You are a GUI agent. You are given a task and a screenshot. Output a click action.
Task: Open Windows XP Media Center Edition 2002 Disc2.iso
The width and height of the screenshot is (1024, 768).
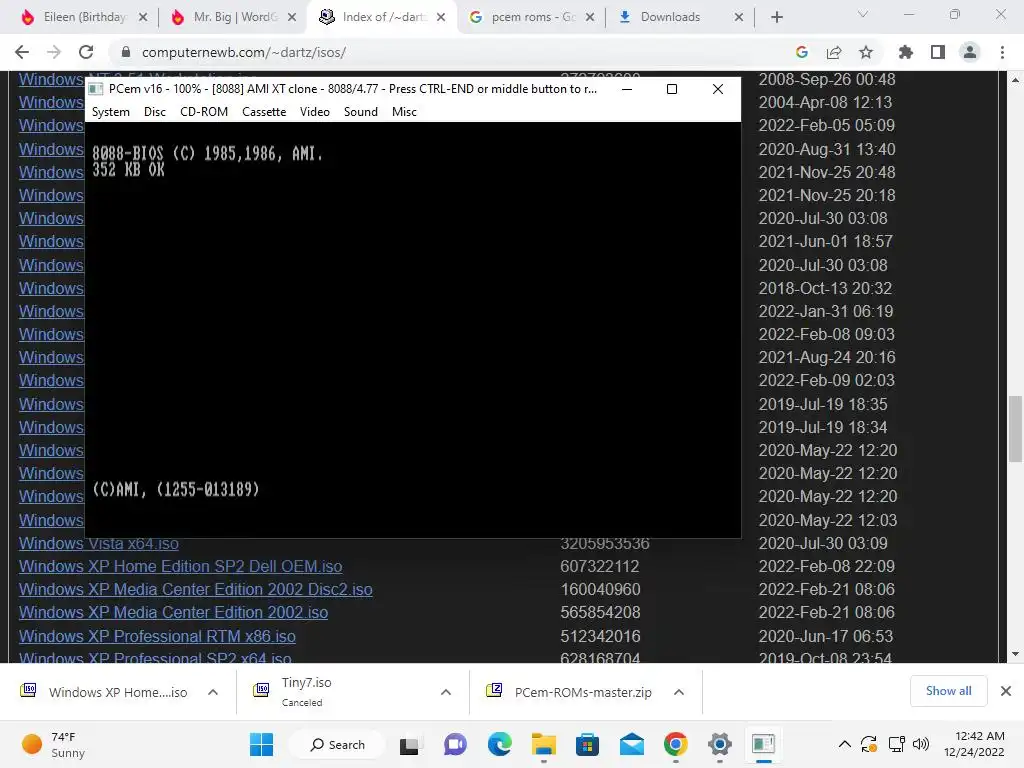(195, 589)
